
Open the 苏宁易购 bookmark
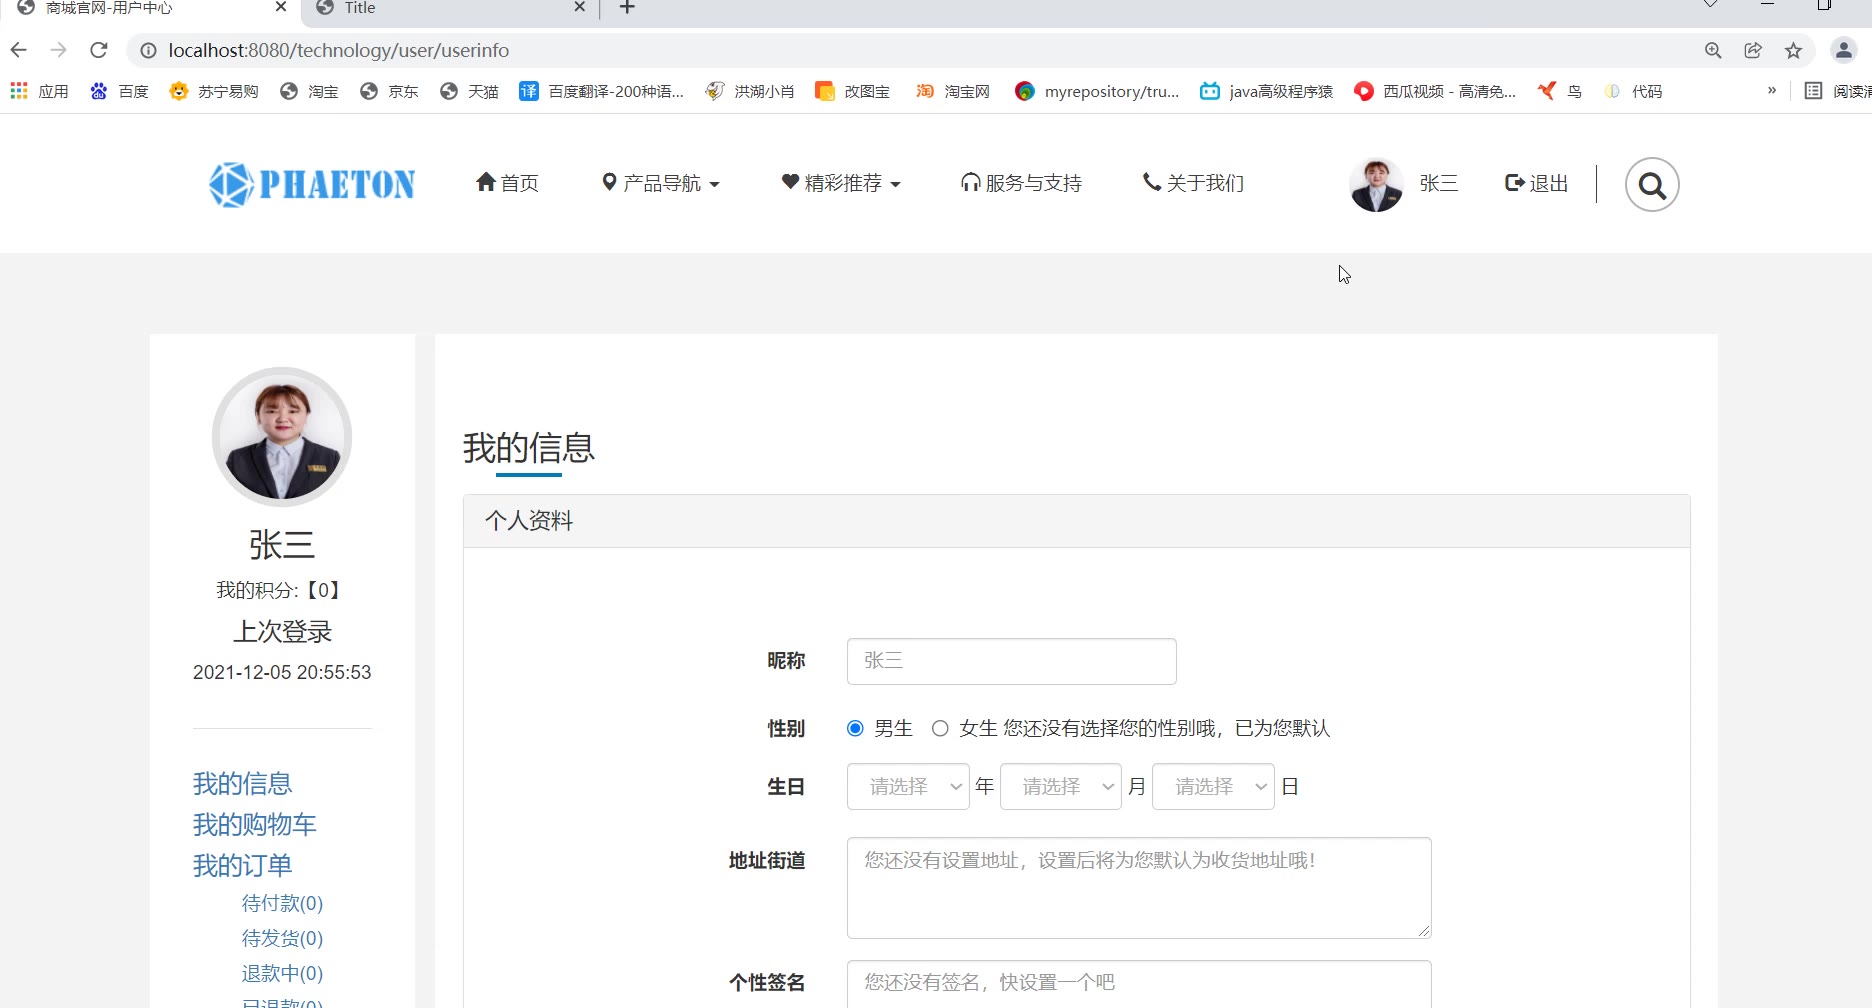coord(214,91)
